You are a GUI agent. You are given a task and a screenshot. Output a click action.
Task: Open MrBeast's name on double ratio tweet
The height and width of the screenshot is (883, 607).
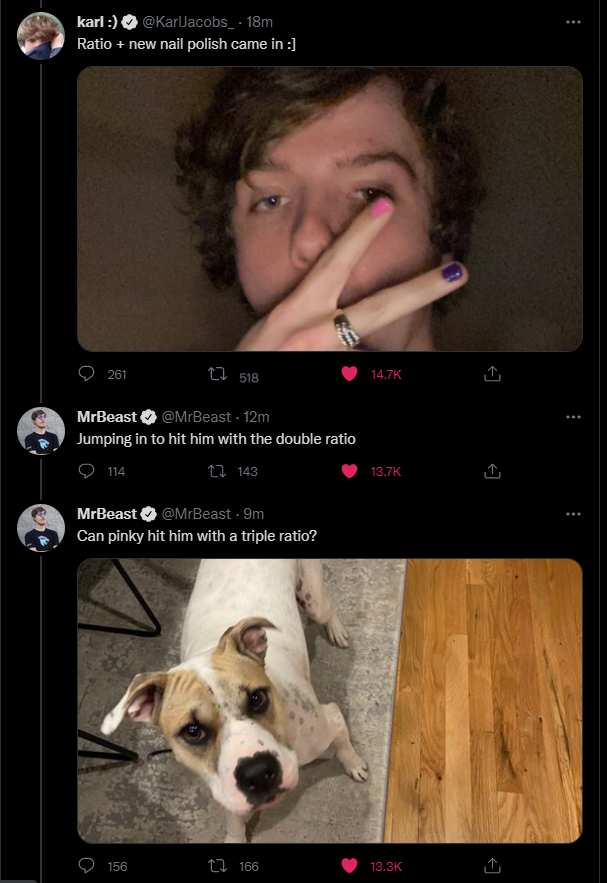[107, 416]
